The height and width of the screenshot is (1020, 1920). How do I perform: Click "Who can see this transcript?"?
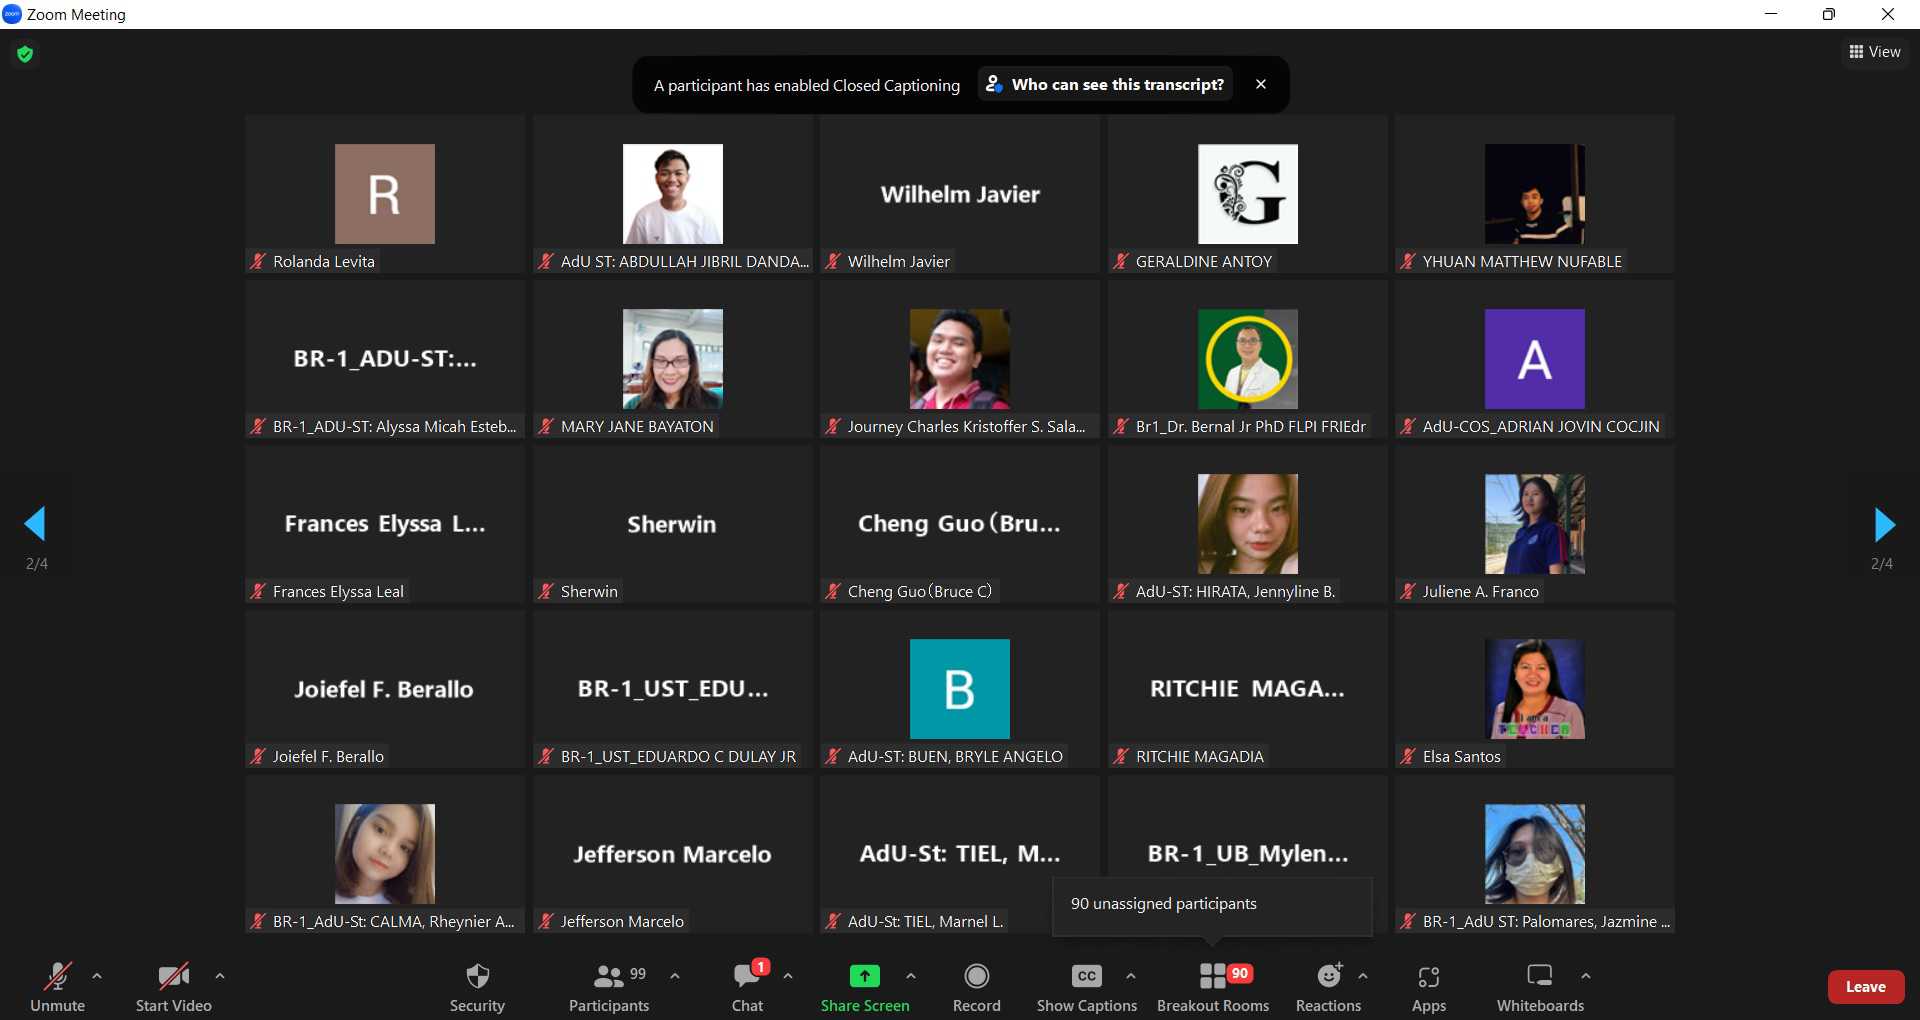point(1105,85)
